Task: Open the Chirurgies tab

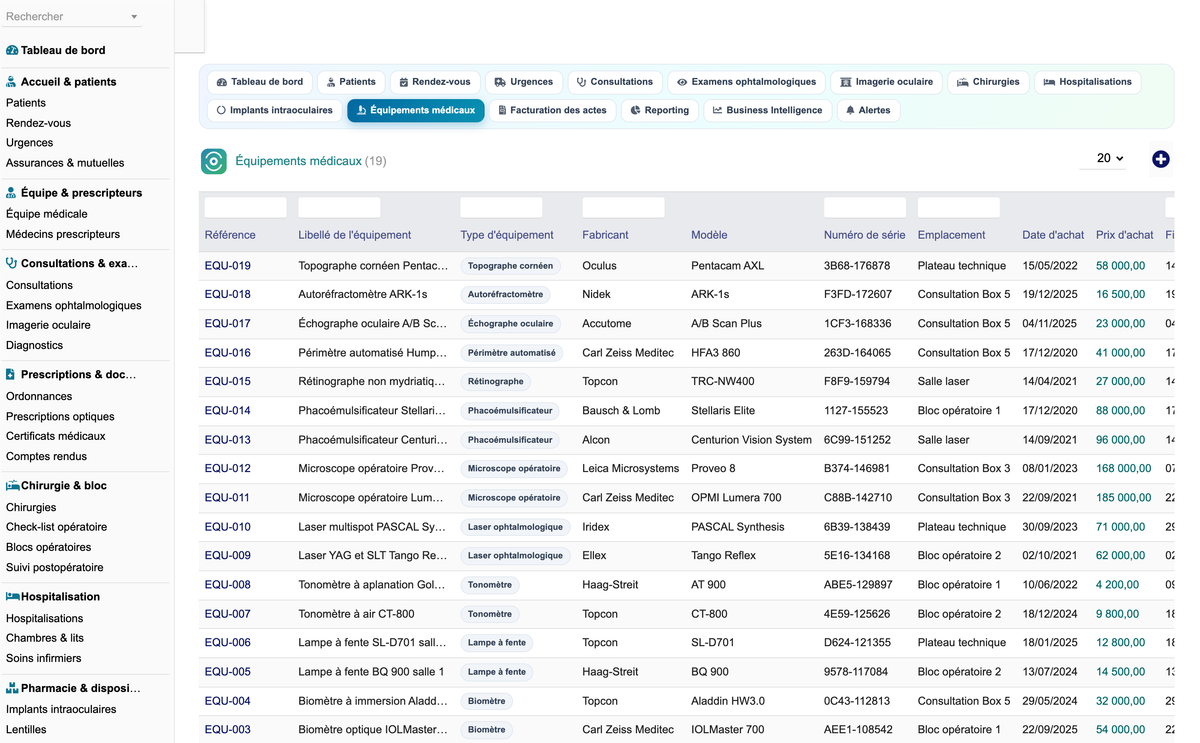Action: (x=988, y=82)
